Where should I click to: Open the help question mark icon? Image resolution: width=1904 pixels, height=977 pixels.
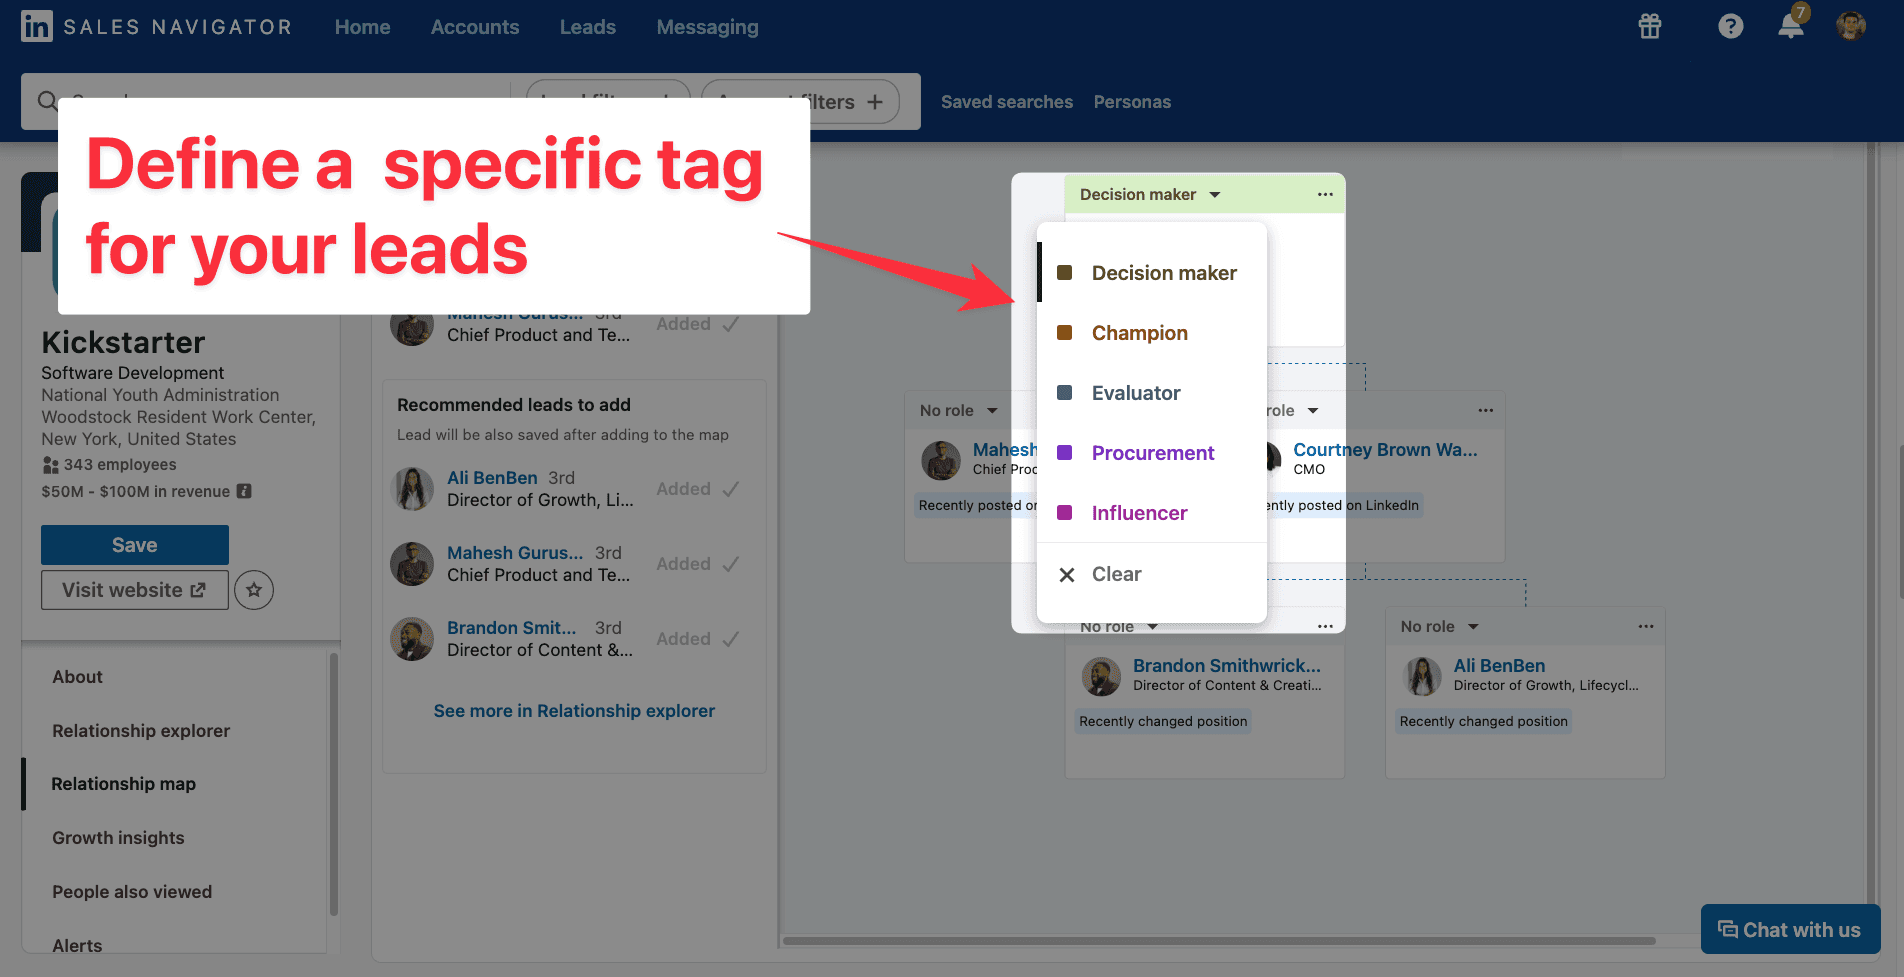point(1731,27)
